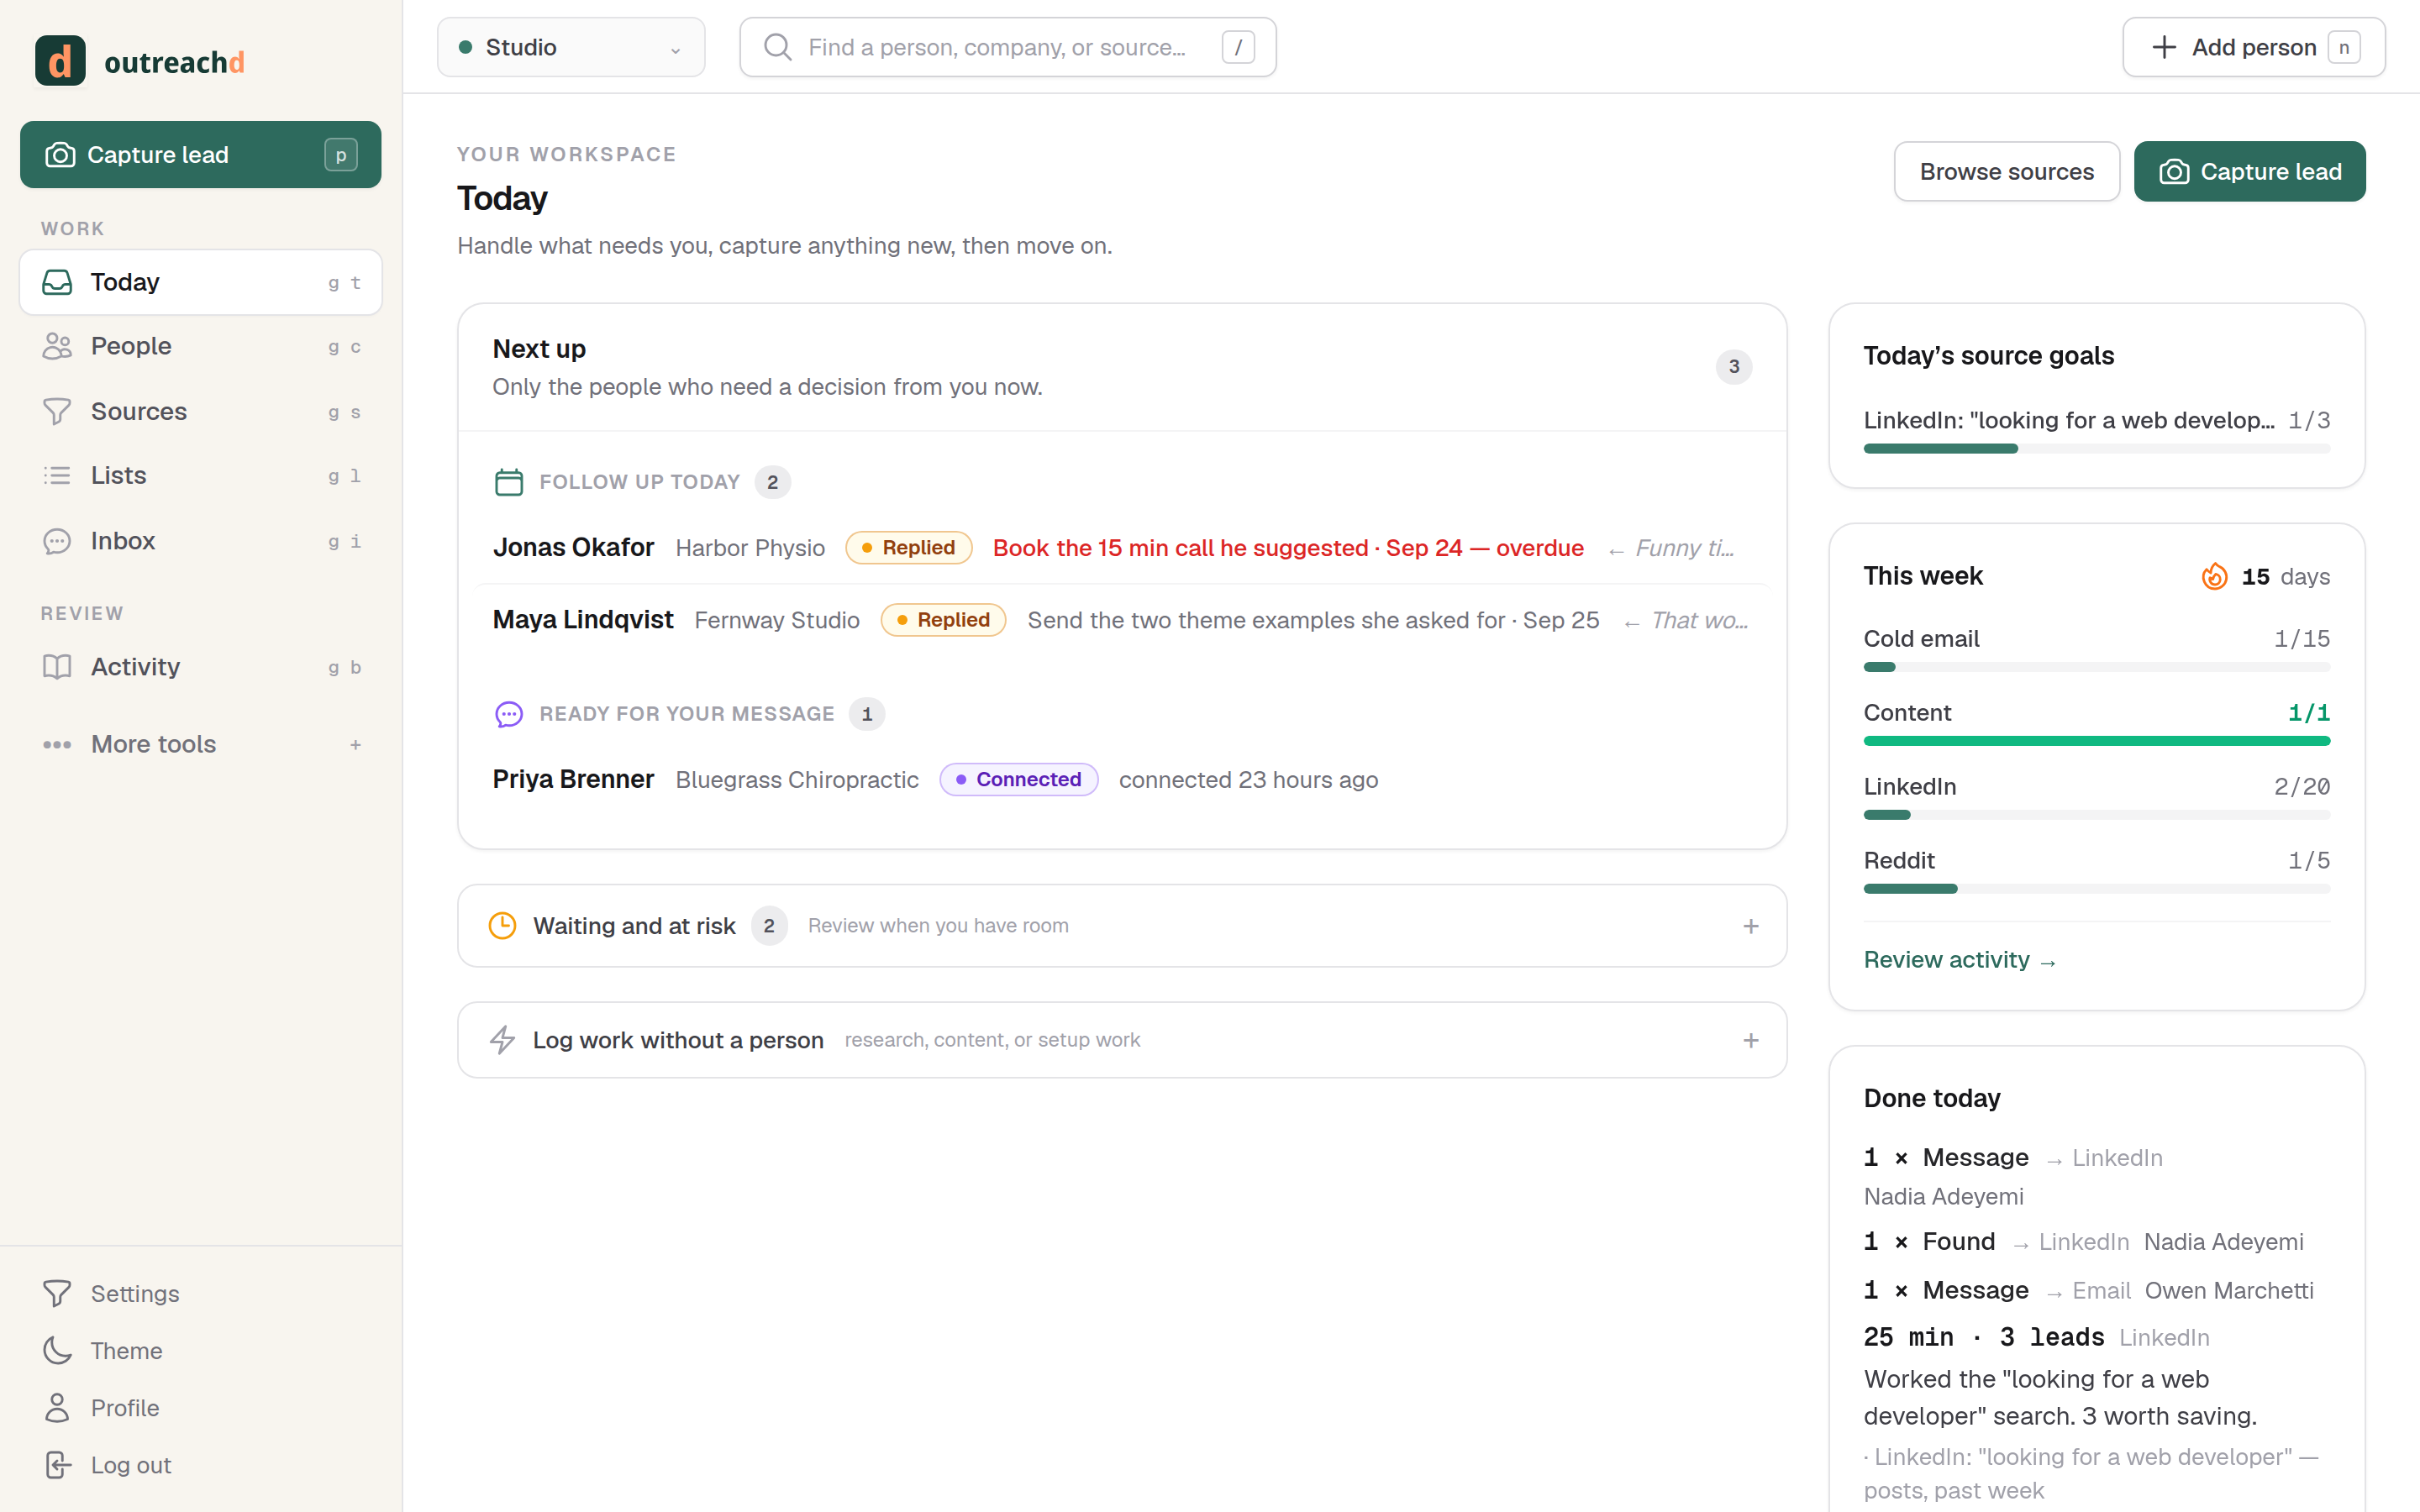
Task: Click Add person in the top bar
Action: [x=2254, y=47]
